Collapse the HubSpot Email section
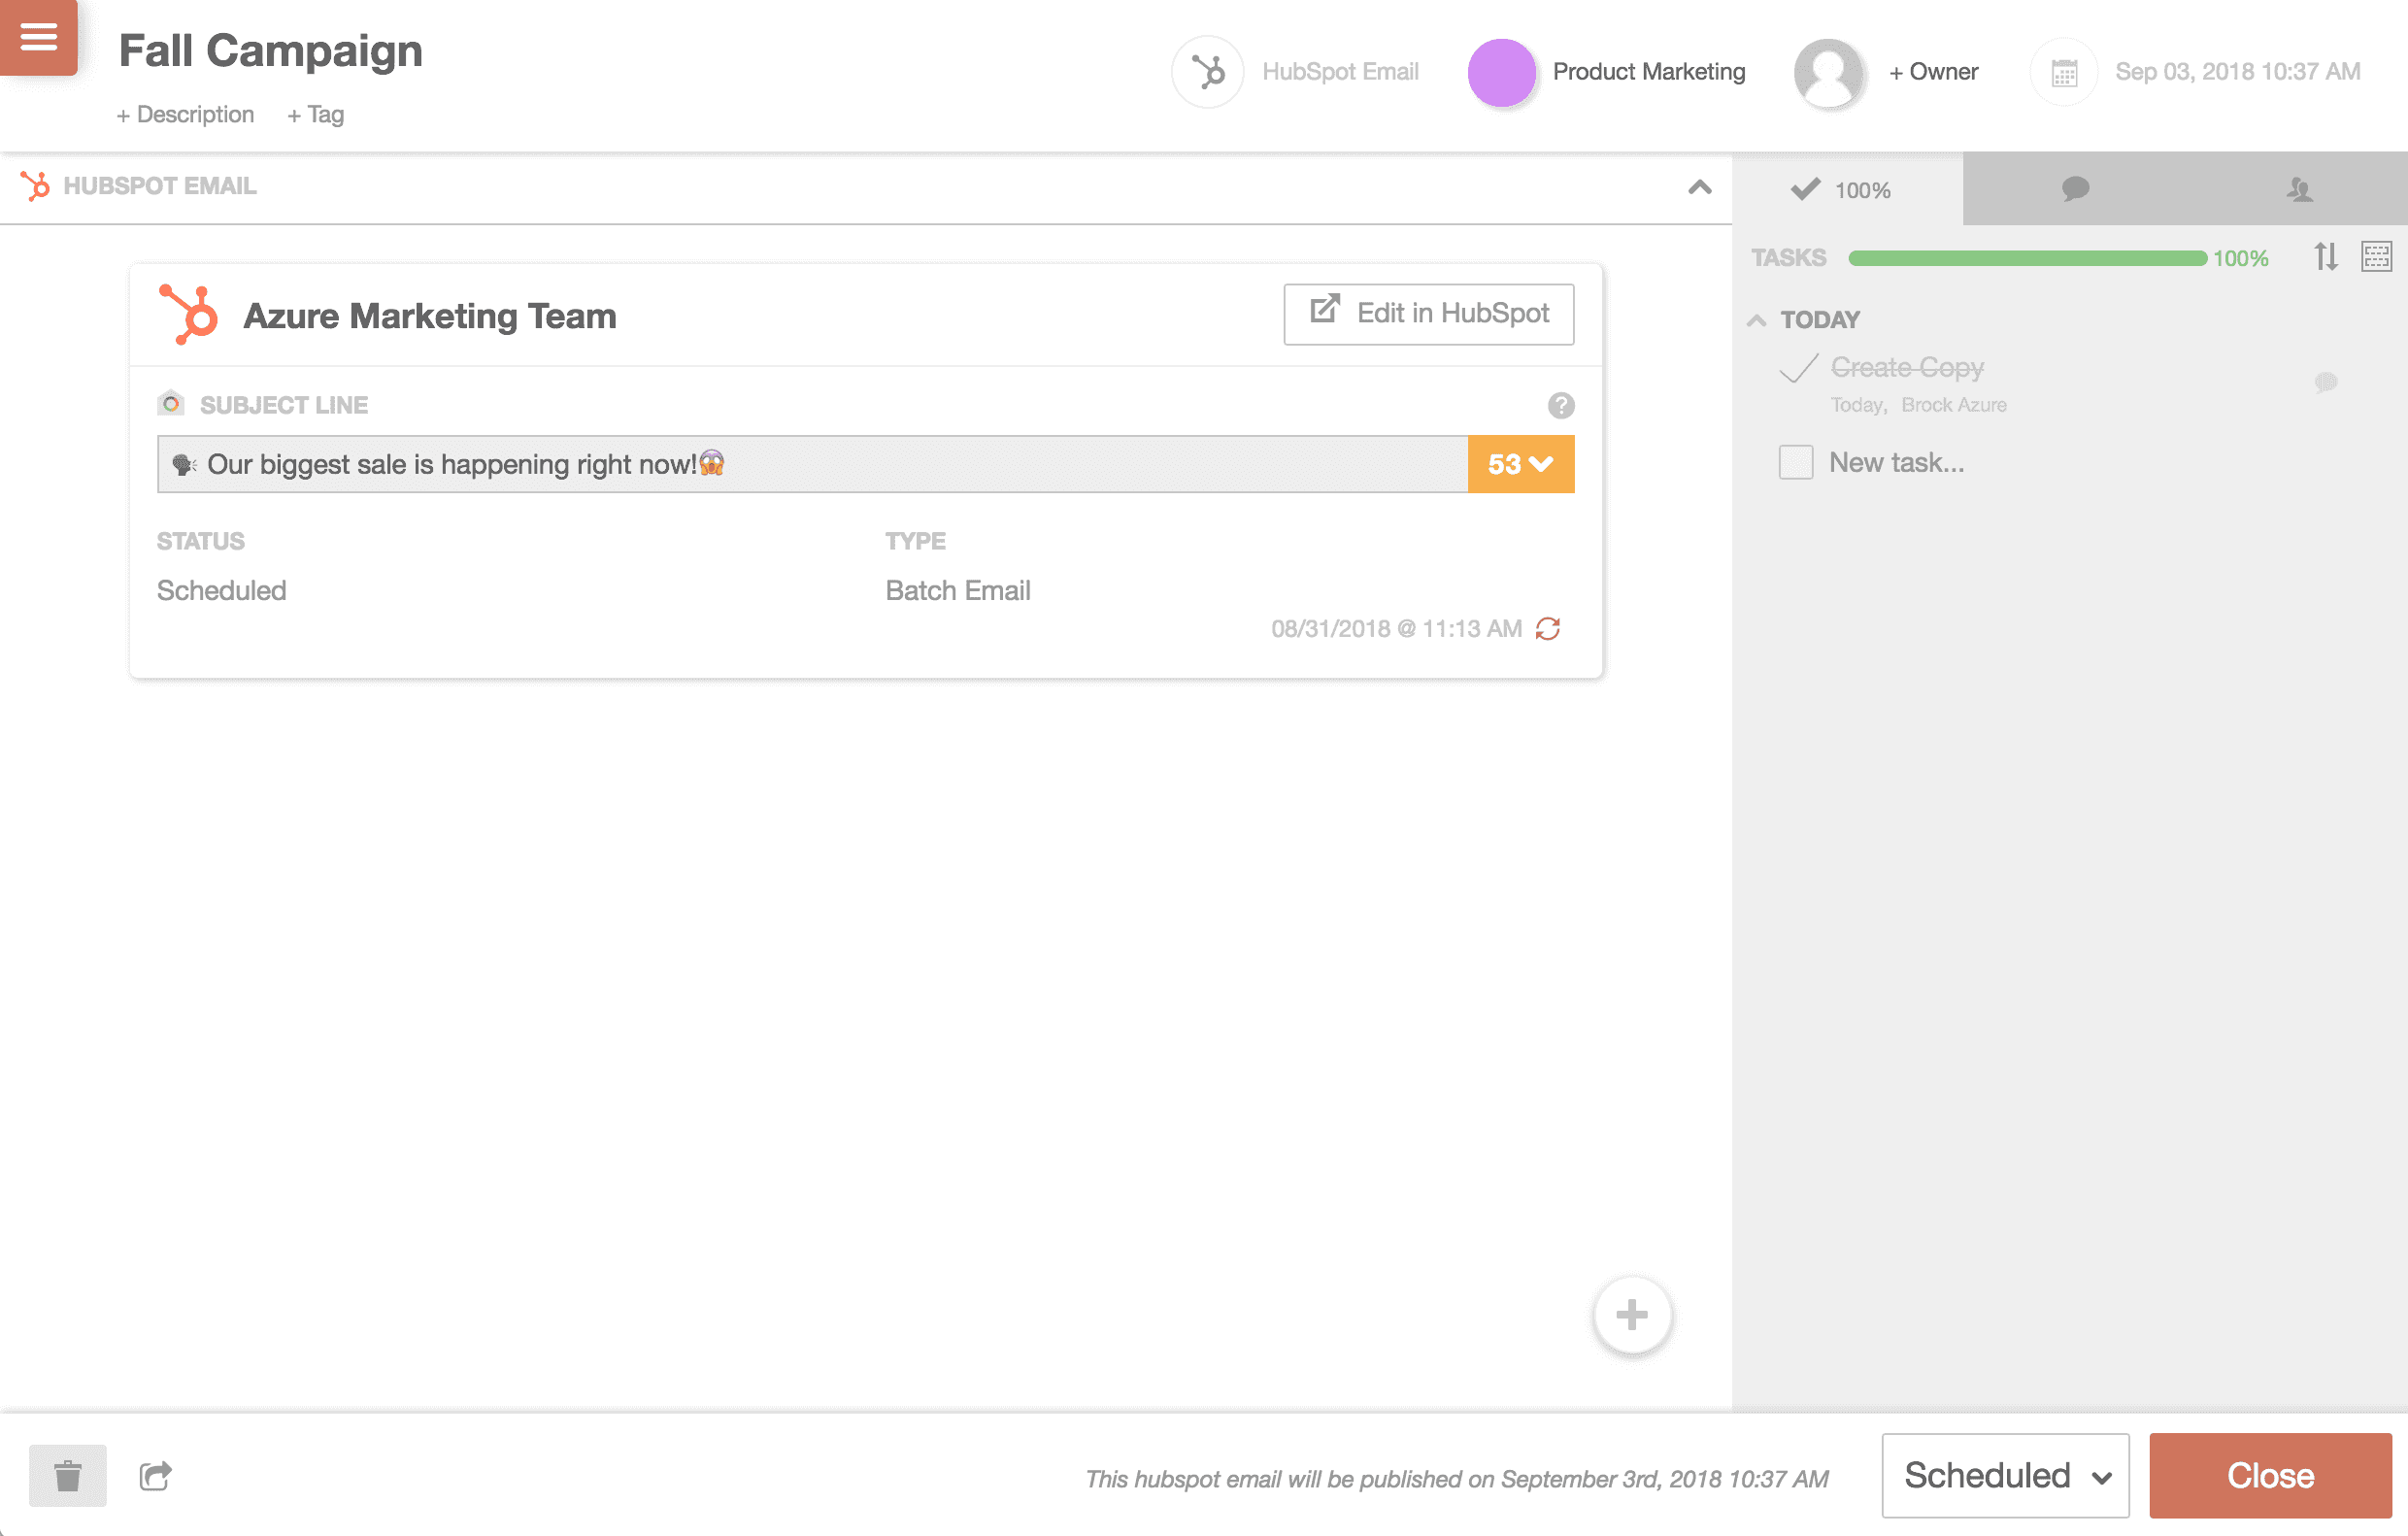Image resolution: width=2408 pixels, height=1536 pixels. [x=1699, y=187]
